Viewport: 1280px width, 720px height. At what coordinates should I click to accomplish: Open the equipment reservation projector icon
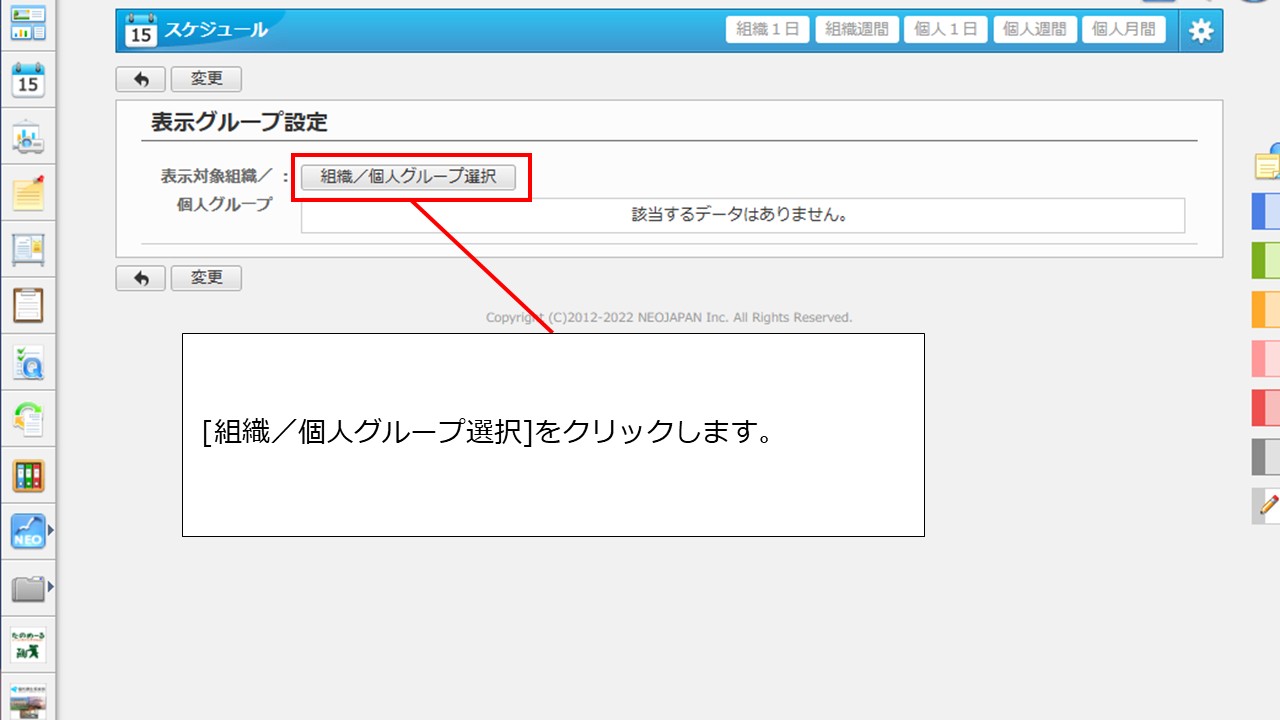[x=27, y=138]
